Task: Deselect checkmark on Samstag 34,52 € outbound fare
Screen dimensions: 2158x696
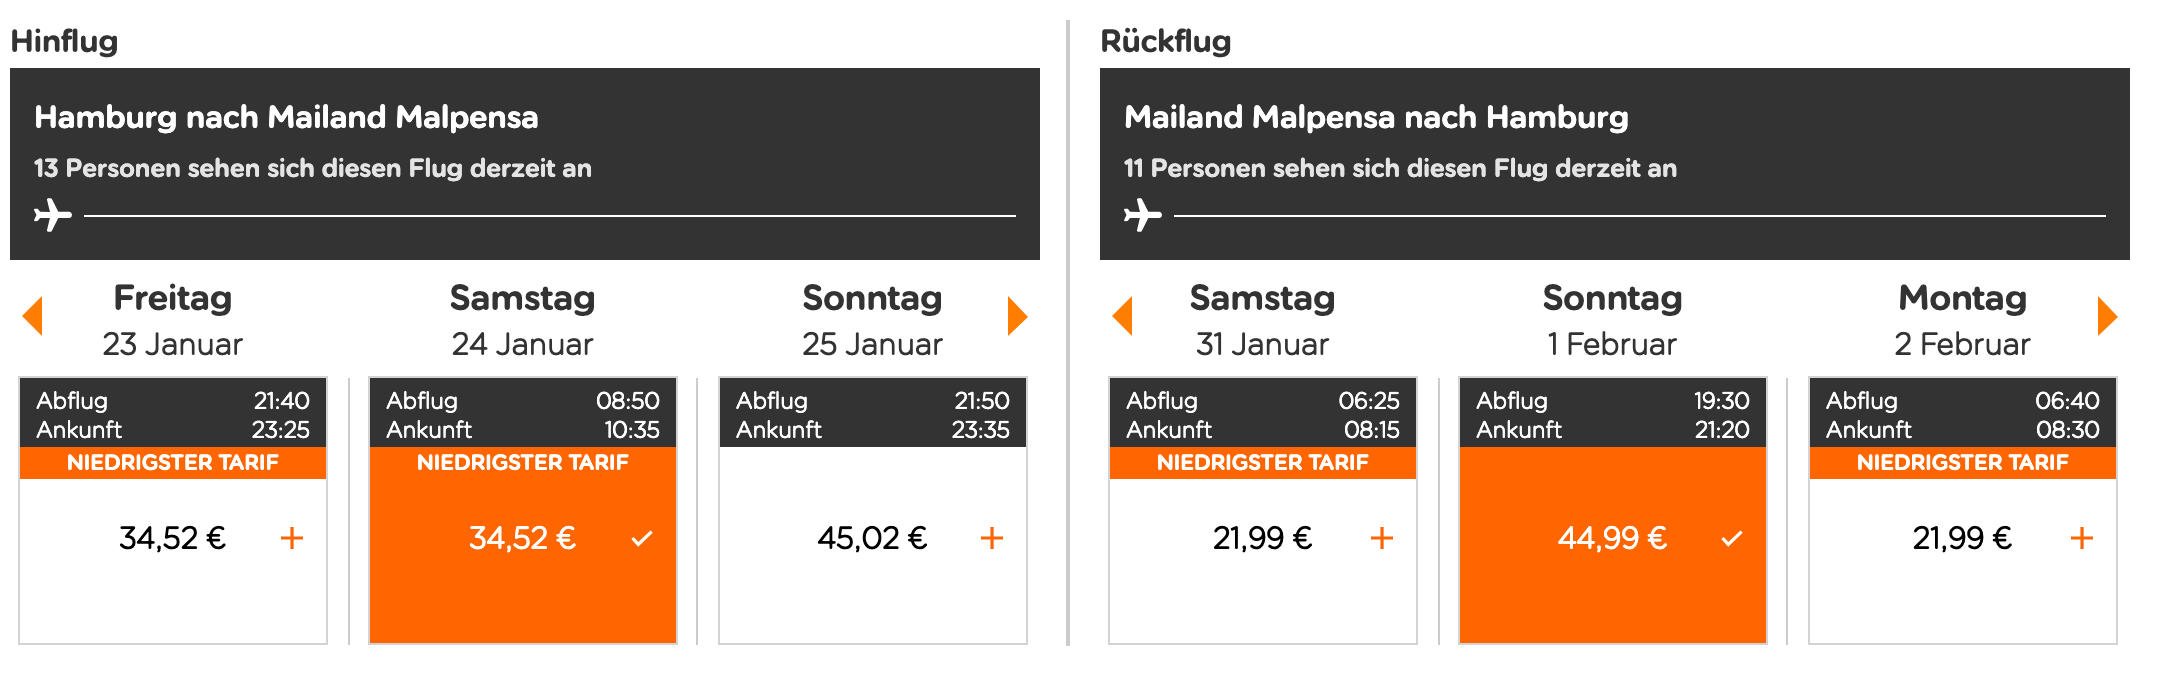Action: (642, 539)
